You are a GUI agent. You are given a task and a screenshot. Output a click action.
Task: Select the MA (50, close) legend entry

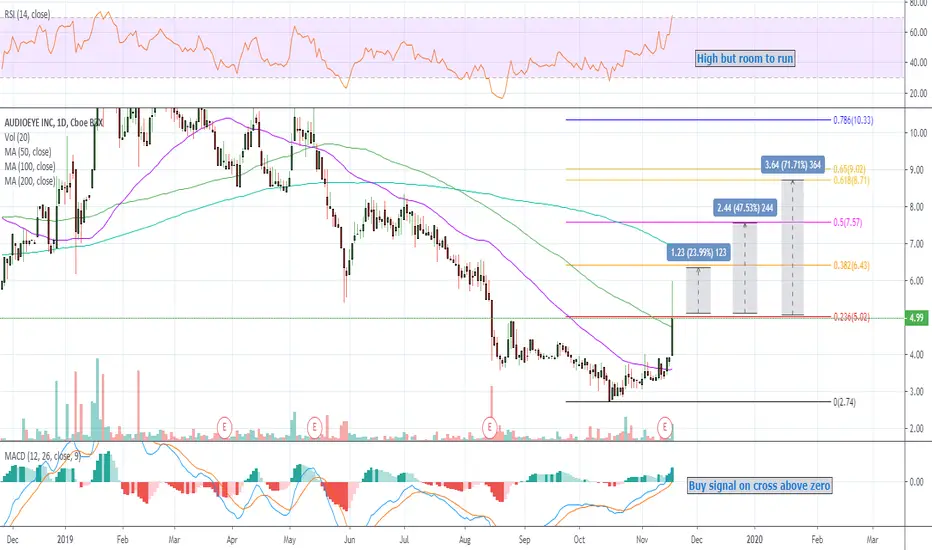(27, 152)
